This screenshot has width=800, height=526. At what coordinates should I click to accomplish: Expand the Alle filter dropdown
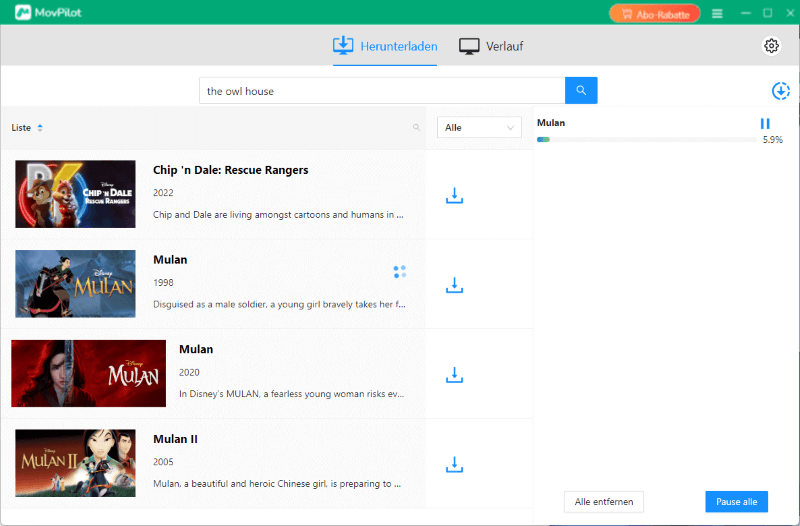coord(479,128)
